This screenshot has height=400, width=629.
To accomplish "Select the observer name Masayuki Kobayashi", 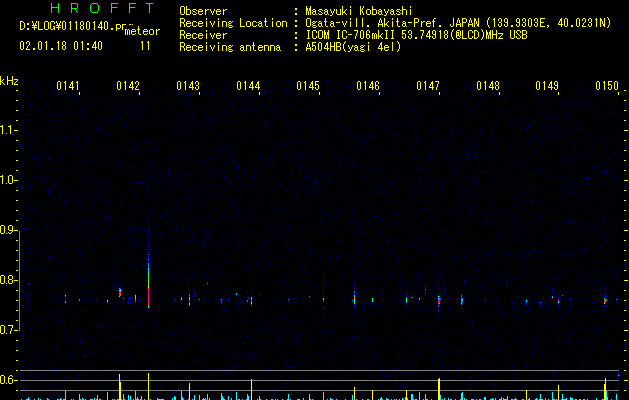I will (x=359, y=11).
